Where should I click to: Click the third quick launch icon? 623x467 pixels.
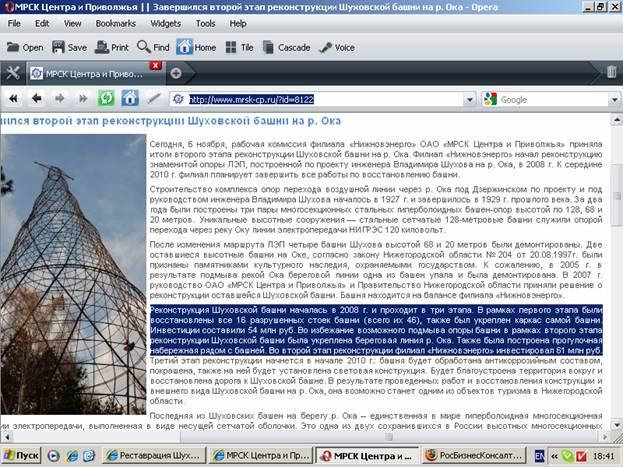pos(89,455)
